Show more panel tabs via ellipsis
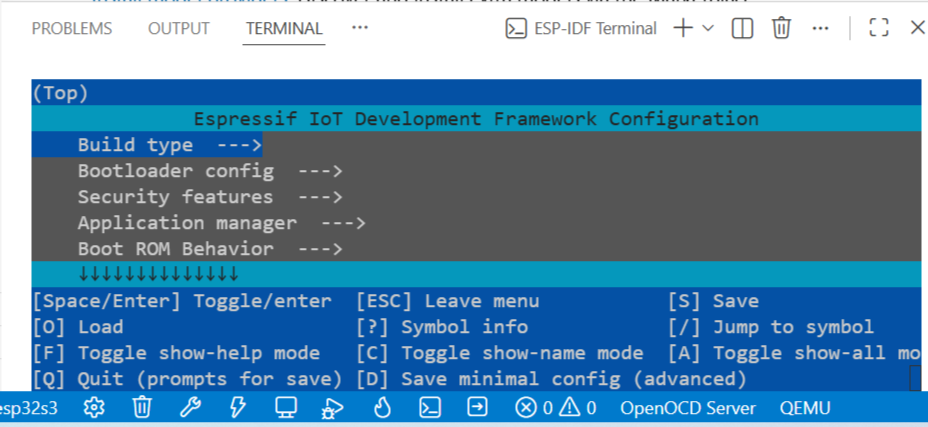Viewport: 928px width, 427px height. pos(360,28)
